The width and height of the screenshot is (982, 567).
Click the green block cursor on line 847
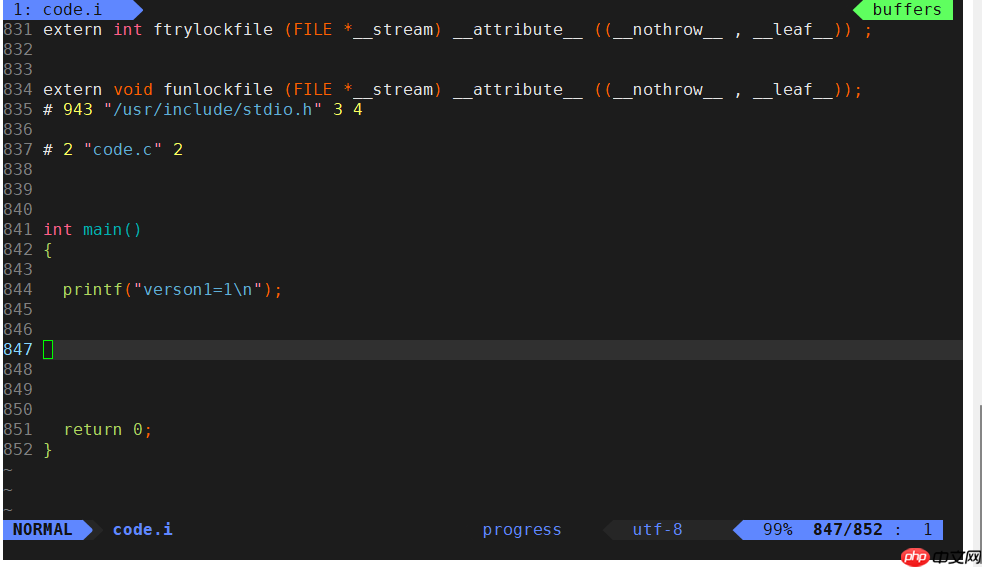48,350
